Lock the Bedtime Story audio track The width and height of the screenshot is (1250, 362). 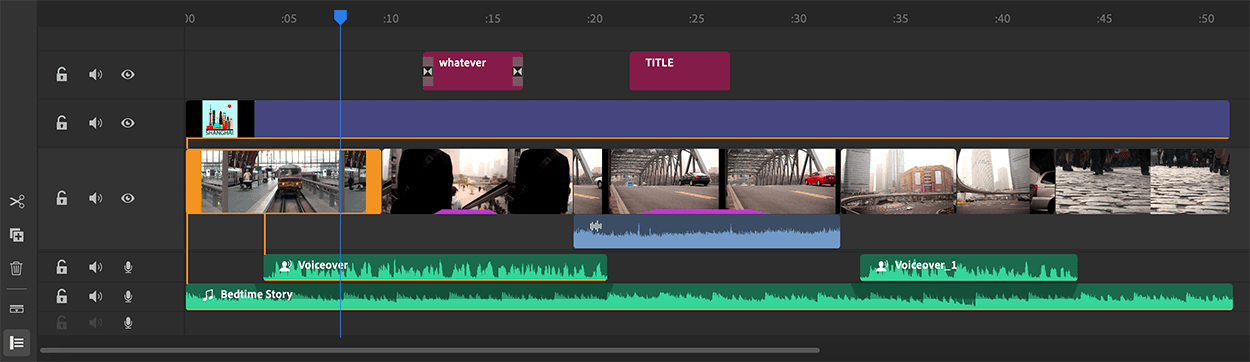61,296
